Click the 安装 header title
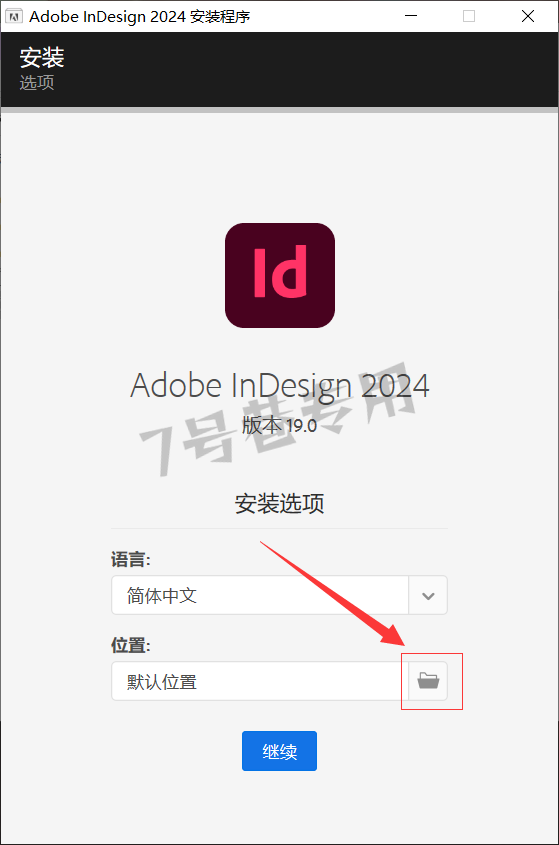The height and width of the screenshot is (845, 559). [x=42, y=58]
